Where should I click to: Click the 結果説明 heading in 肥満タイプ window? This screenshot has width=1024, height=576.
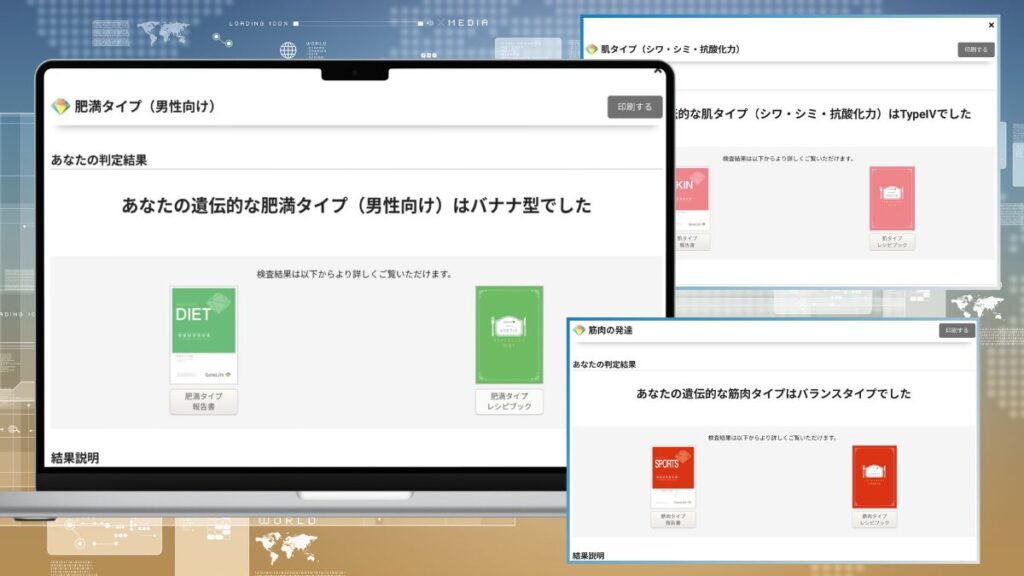(x=75, y=458)
